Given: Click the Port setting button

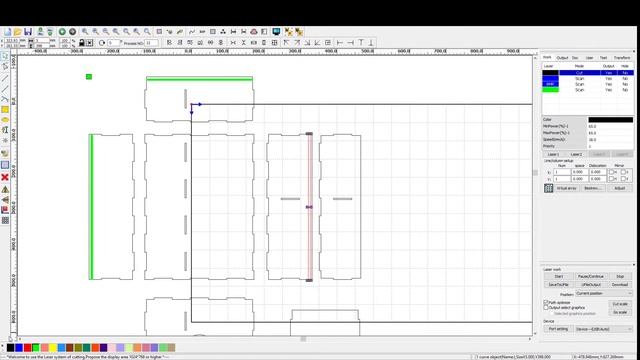Looking at the screenshot, I should (x=558, y=329).
